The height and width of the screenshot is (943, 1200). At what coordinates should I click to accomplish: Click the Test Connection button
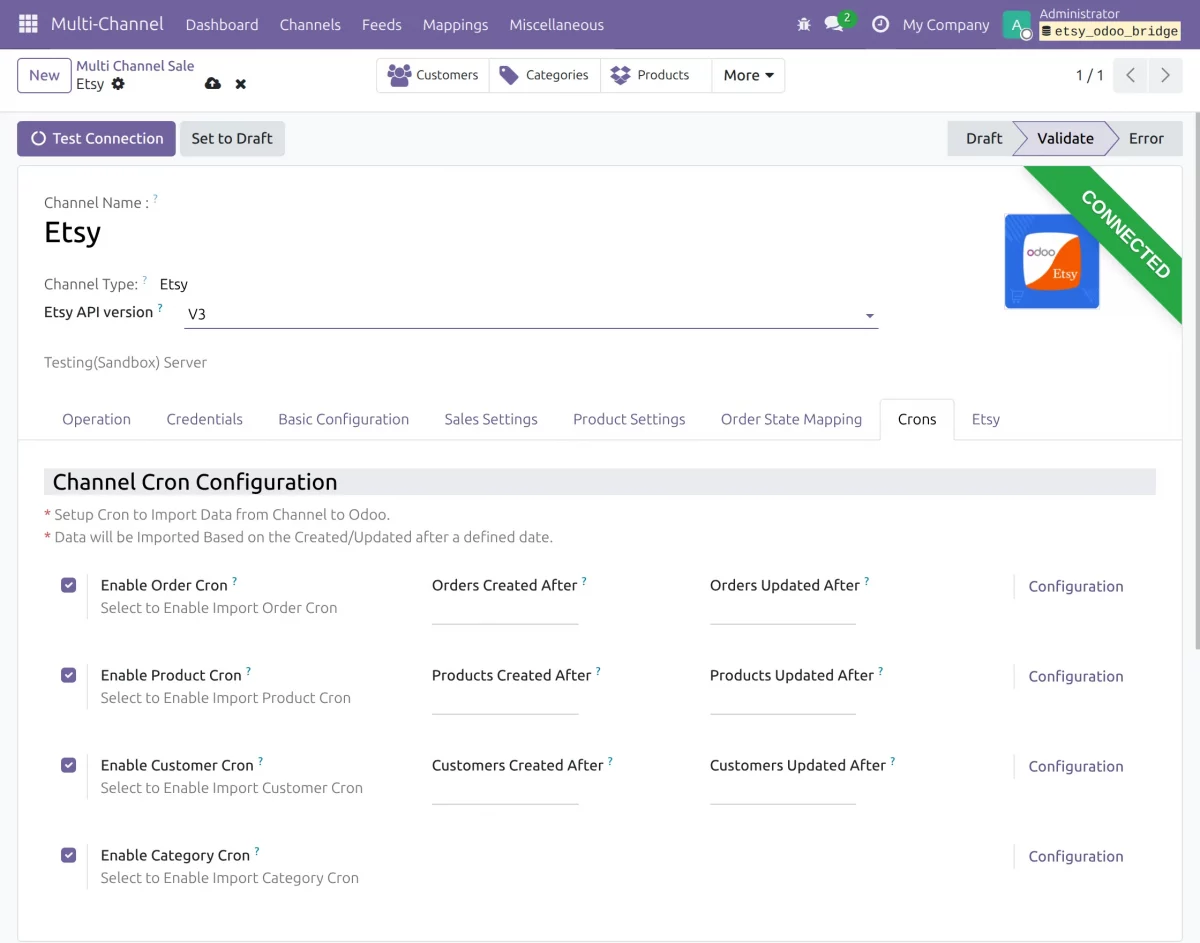click(x=96, y=138)
